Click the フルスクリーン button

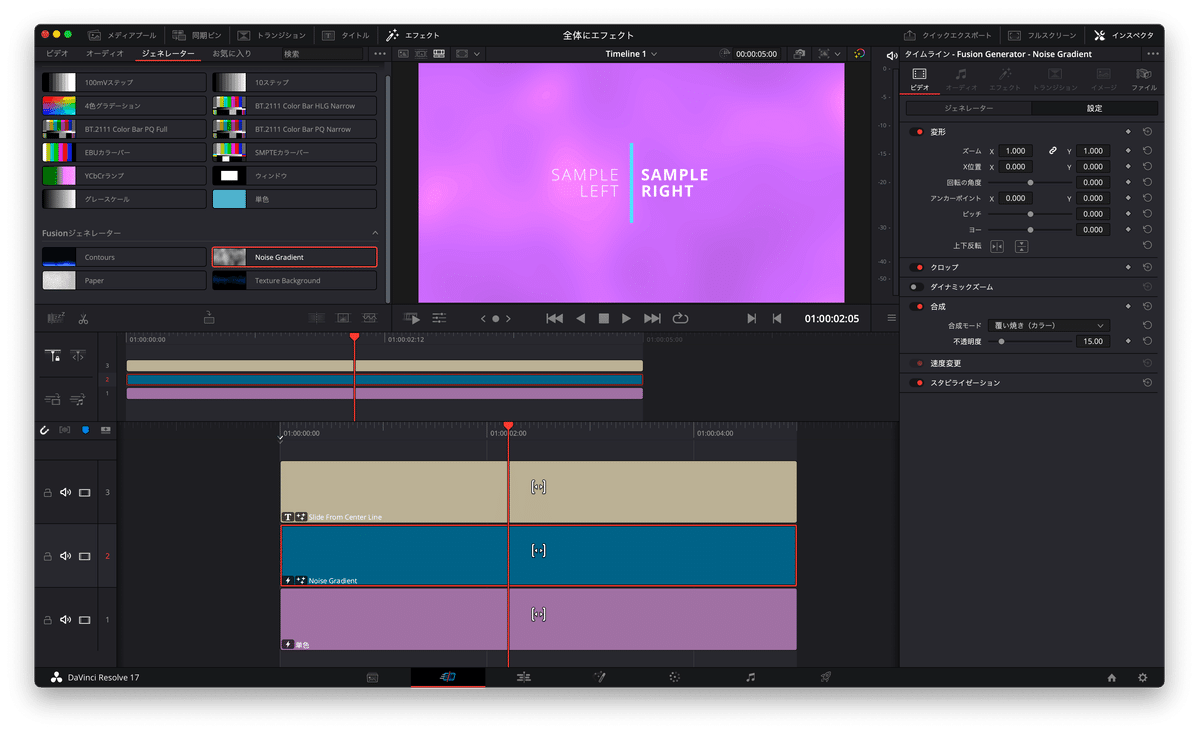(x=1041, y=35)
